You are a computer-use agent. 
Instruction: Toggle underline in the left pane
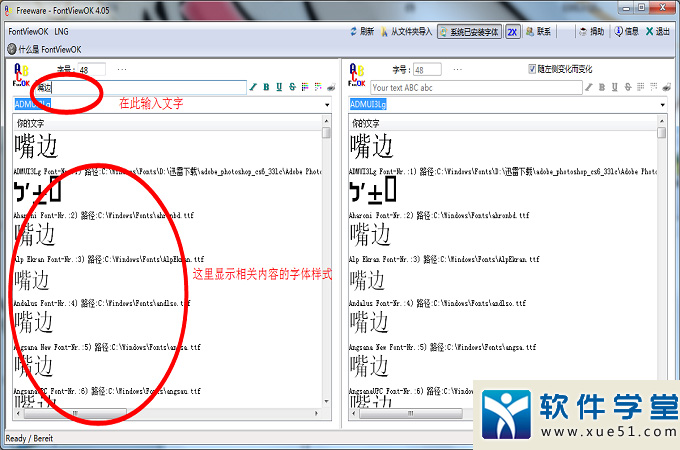pos(279,87)
